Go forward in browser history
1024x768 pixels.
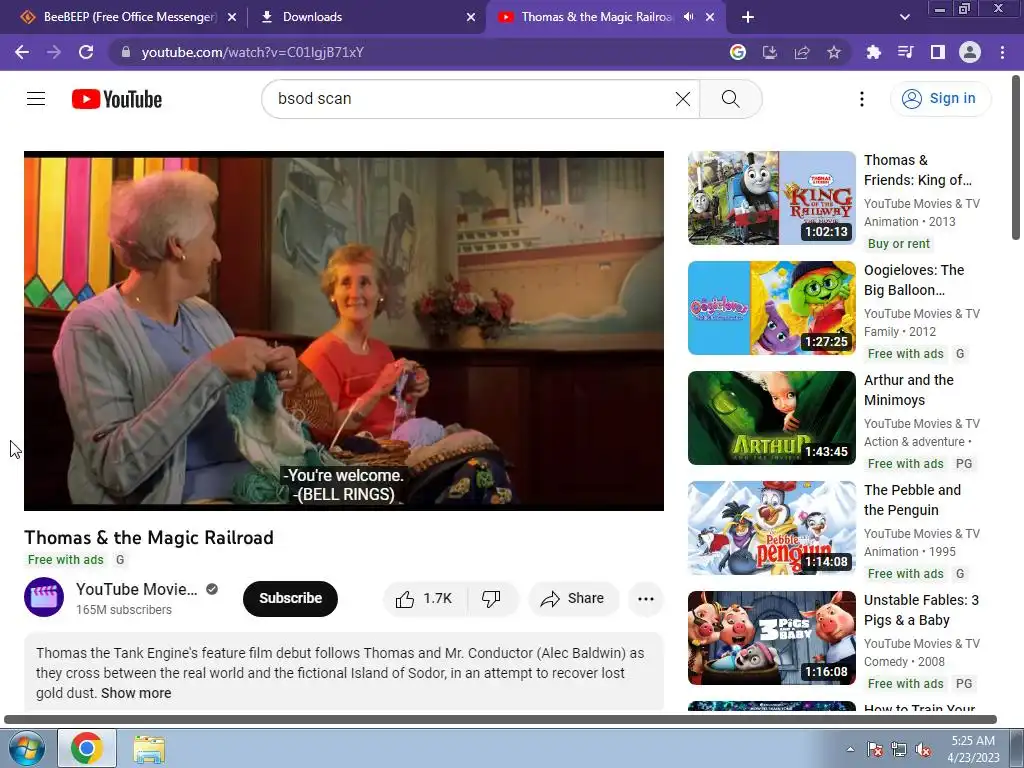click(54, 52)
